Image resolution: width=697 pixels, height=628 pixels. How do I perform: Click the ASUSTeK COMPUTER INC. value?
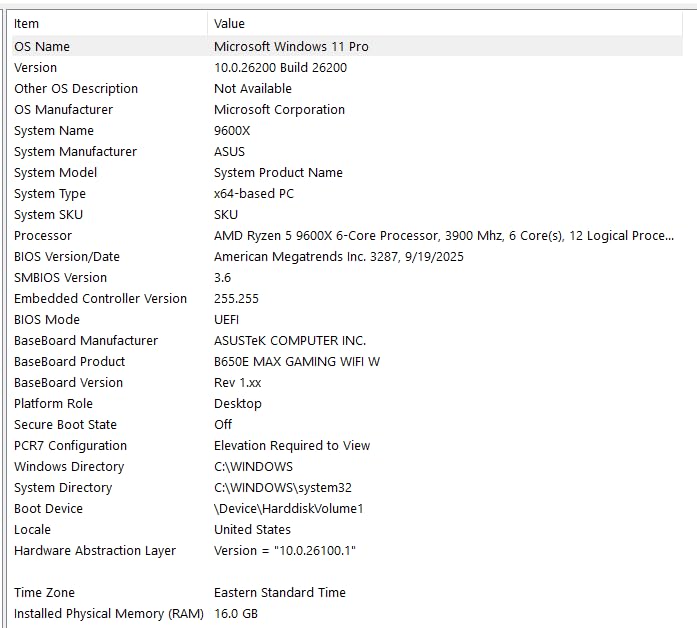click(290, 340)
